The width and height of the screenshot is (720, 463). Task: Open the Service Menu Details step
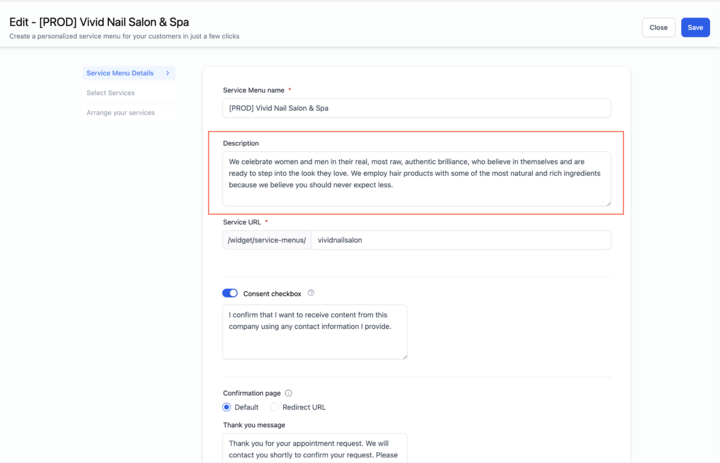(x=129, y=73)
